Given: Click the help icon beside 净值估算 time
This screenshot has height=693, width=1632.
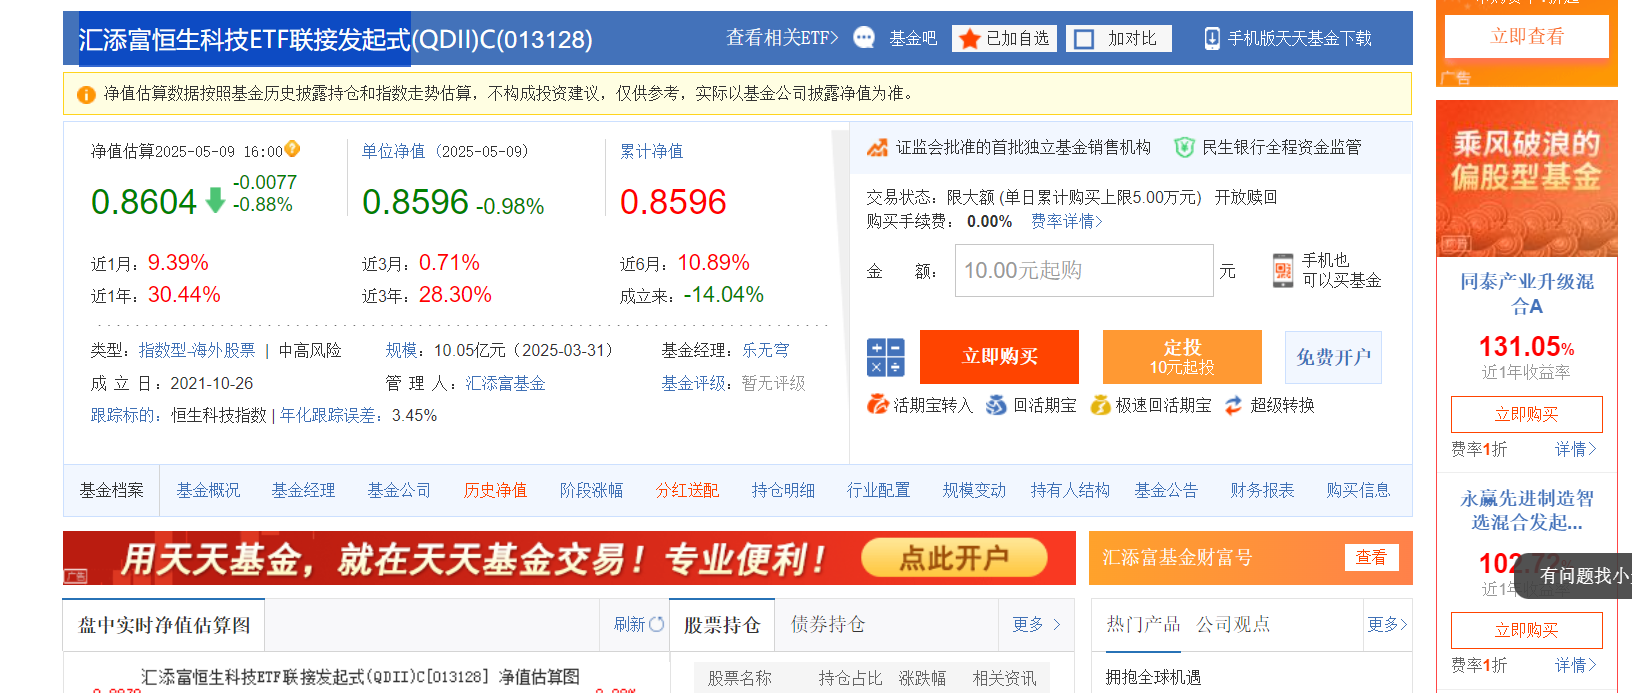Looking at the screenshot, I should point(292,149).
